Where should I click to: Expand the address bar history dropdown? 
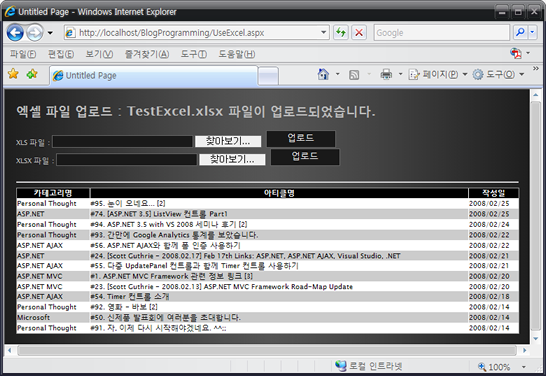323,33
